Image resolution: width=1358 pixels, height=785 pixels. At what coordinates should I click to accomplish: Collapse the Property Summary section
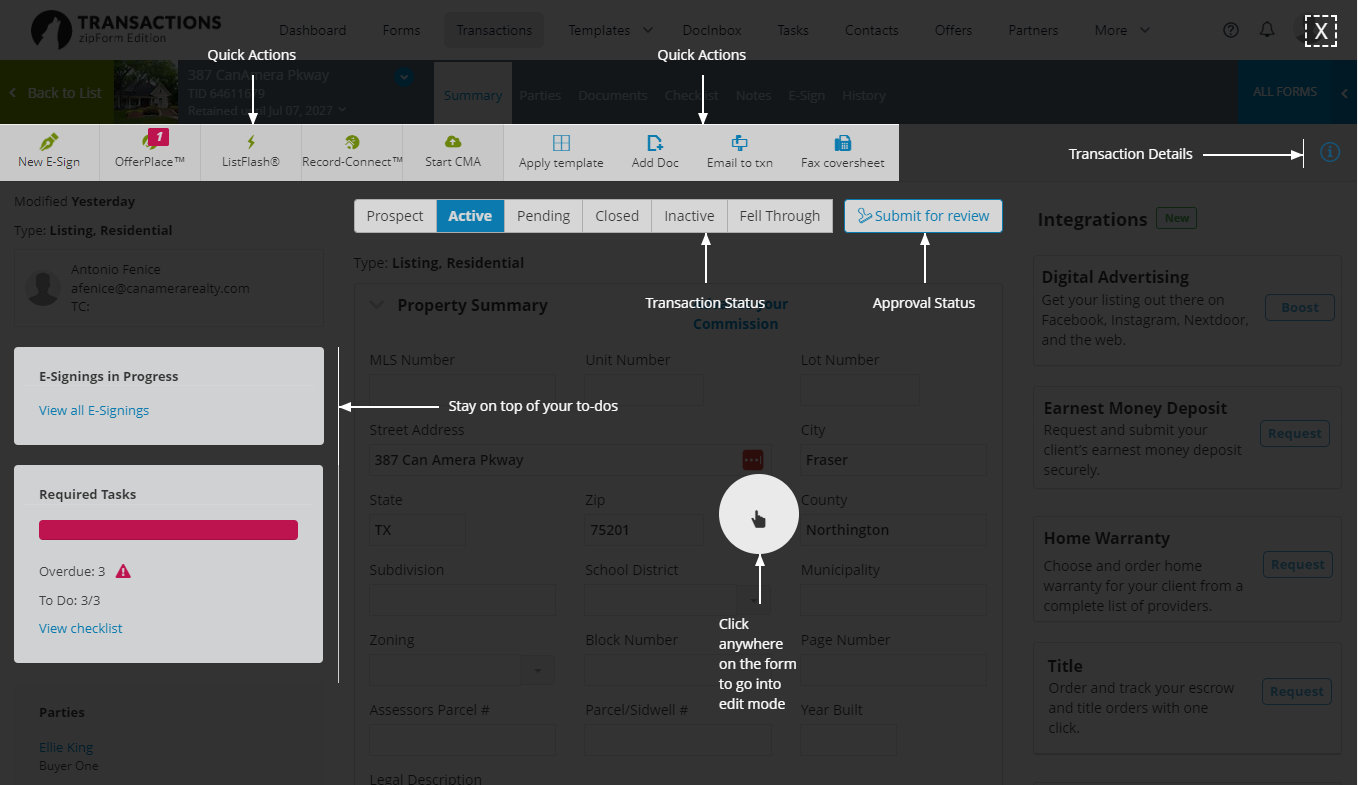(376, 305)
